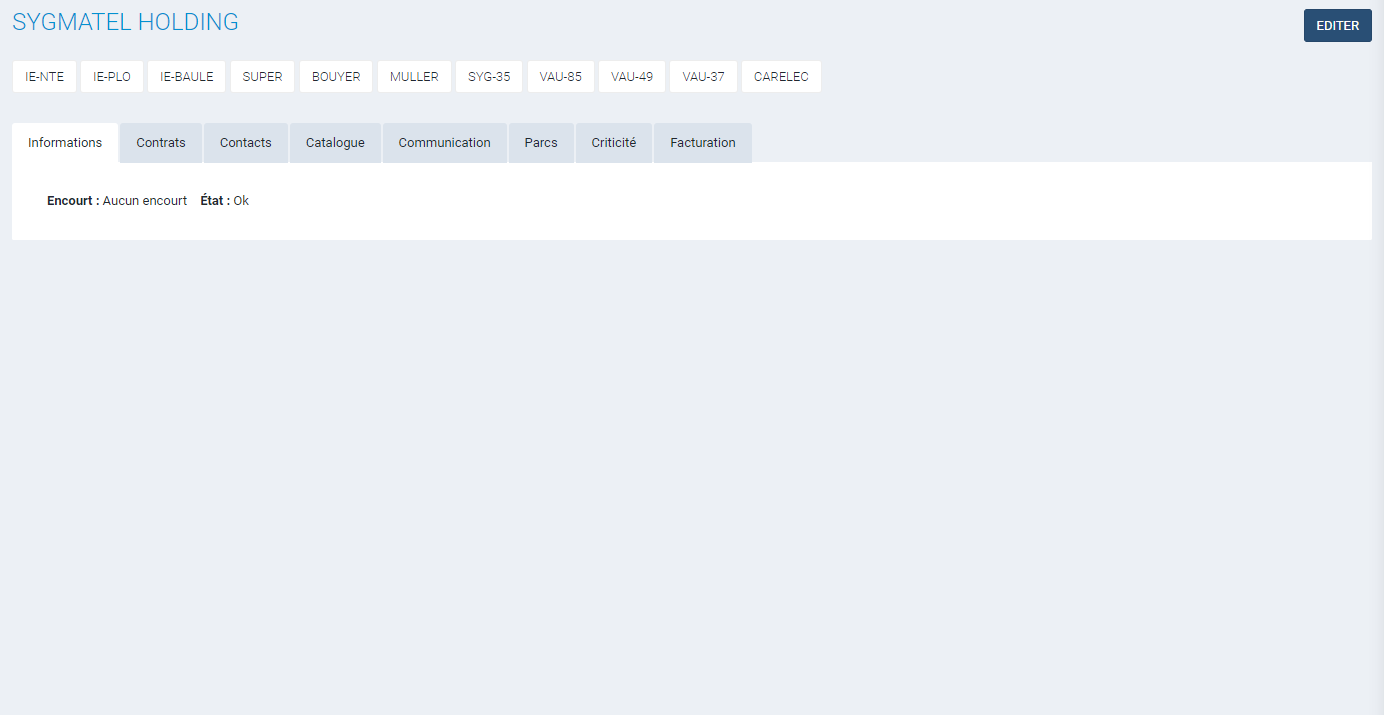Select the BOUYER entity button
Screen dimensions: 1384x715
click(x=336, y=77)
